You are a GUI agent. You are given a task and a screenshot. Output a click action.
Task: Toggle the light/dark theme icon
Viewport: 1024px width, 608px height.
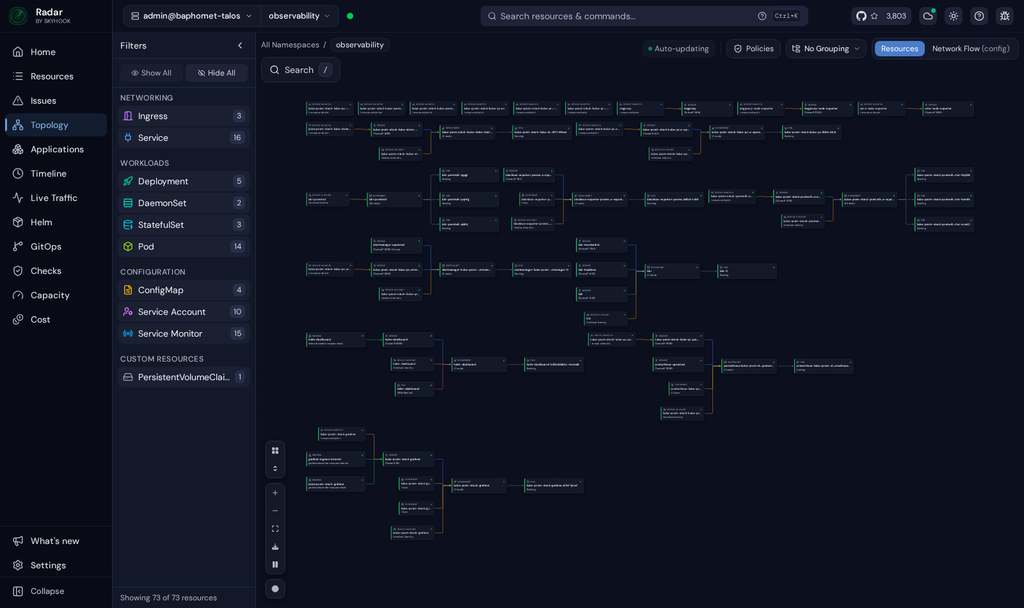point(953,16)
